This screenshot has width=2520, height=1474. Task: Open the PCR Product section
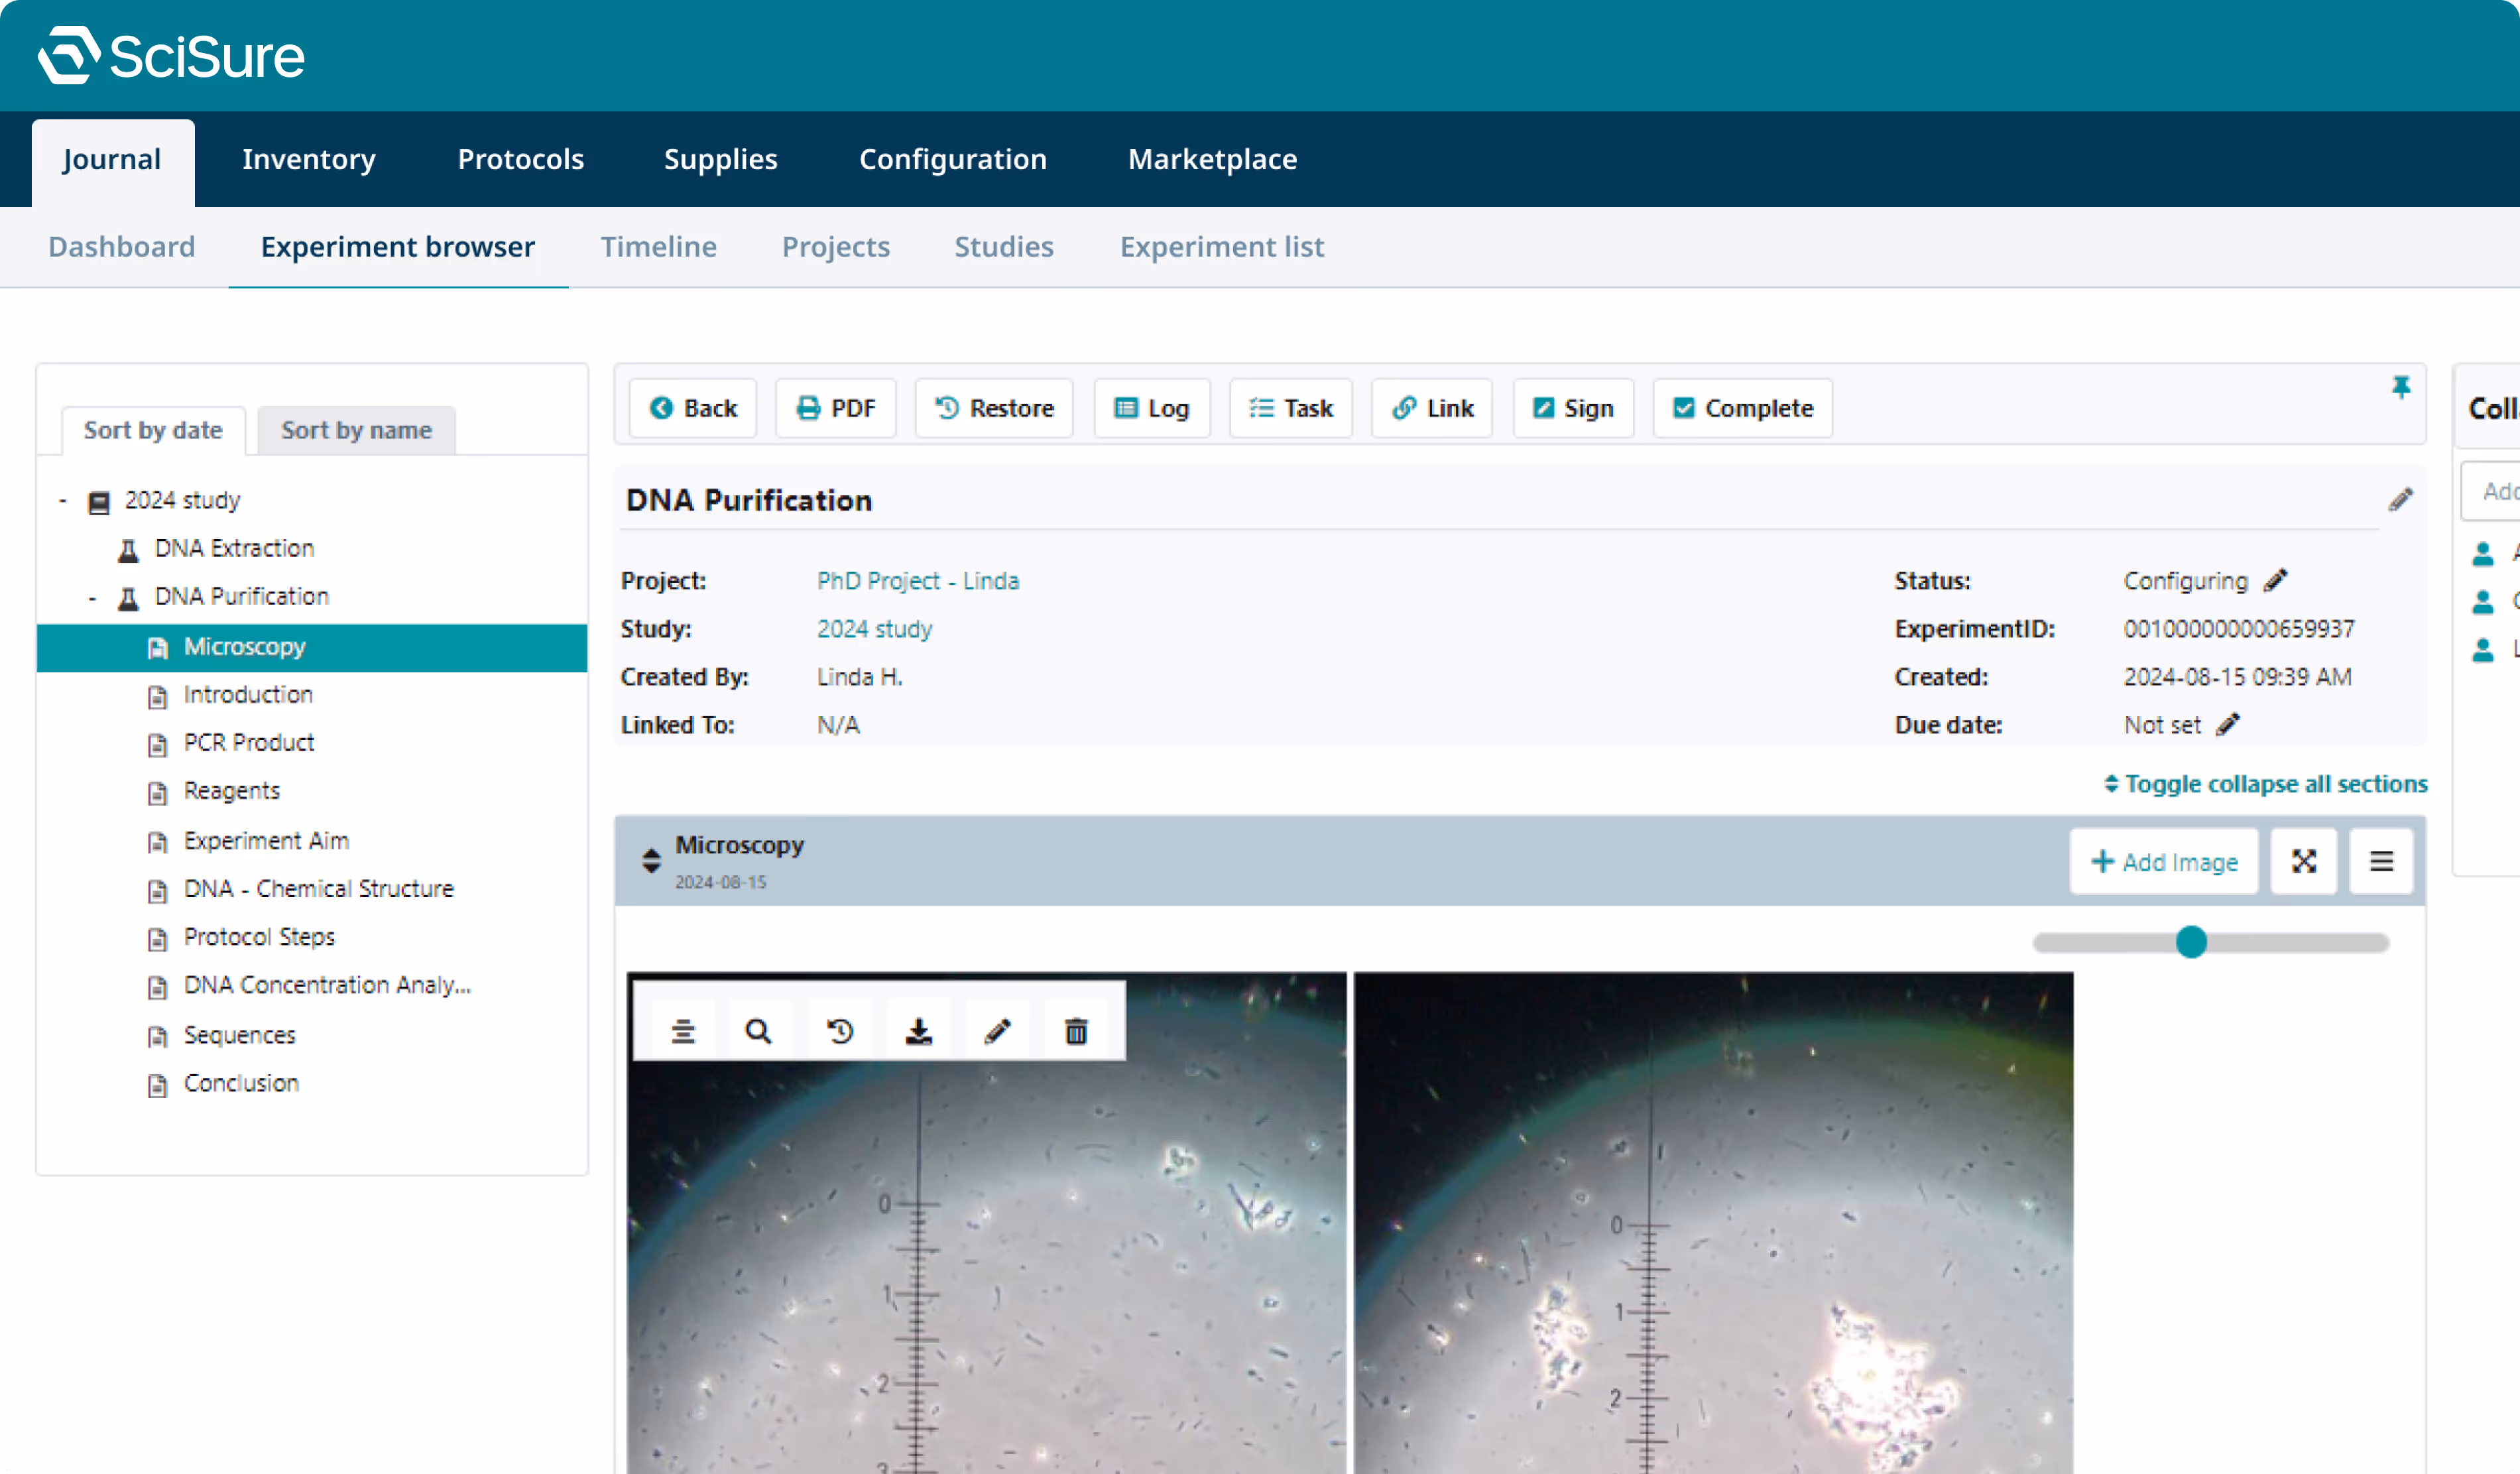point(248,742)
